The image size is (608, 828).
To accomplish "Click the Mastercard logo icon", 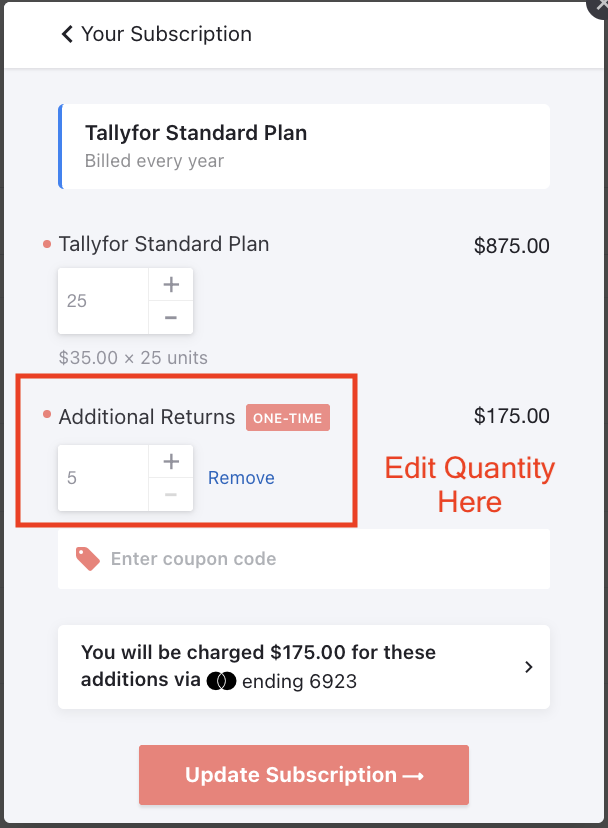I will coord(221,681).
